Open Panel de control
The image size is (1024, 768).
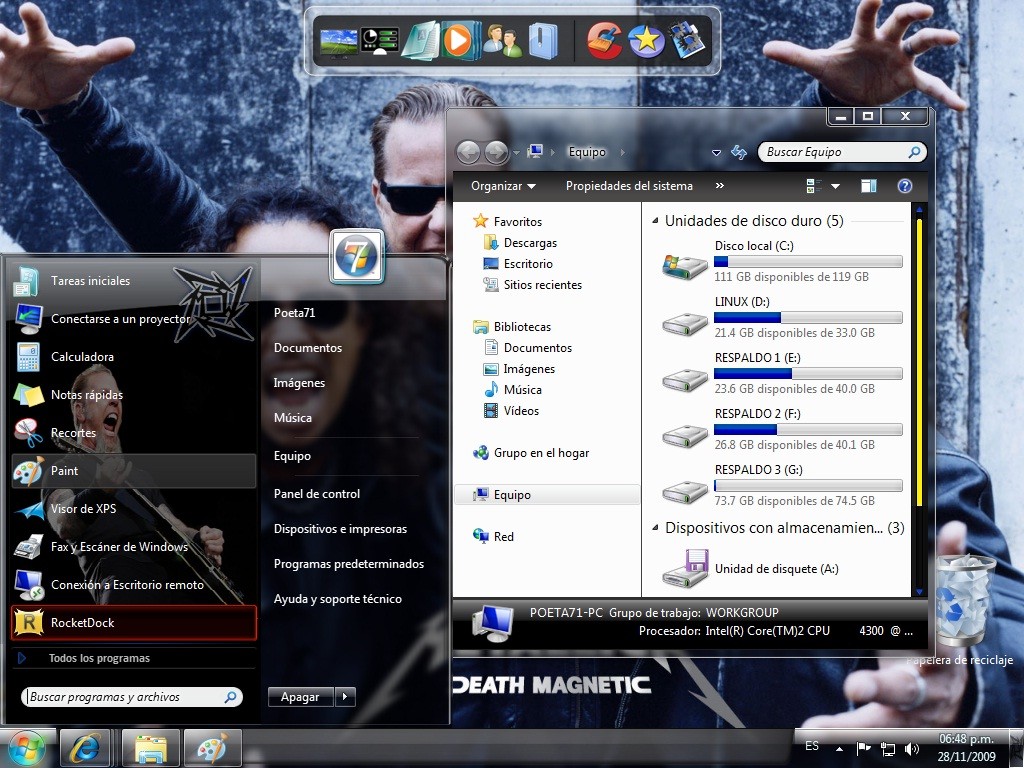pyautogui.click(x=317, y=494)
